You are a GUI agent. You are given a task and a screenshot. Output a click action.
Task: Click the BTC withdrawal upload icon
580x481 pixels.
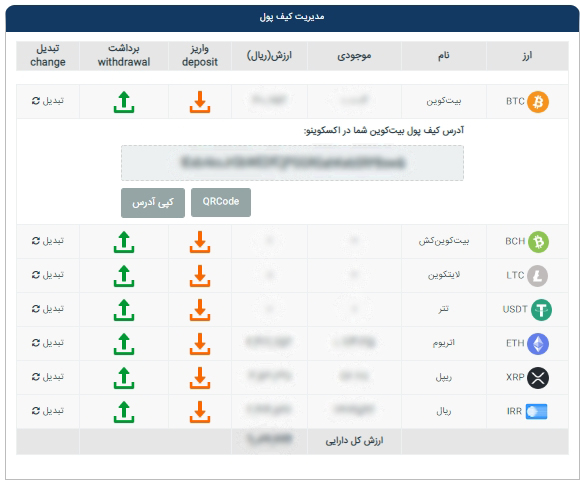pos(124,102)
